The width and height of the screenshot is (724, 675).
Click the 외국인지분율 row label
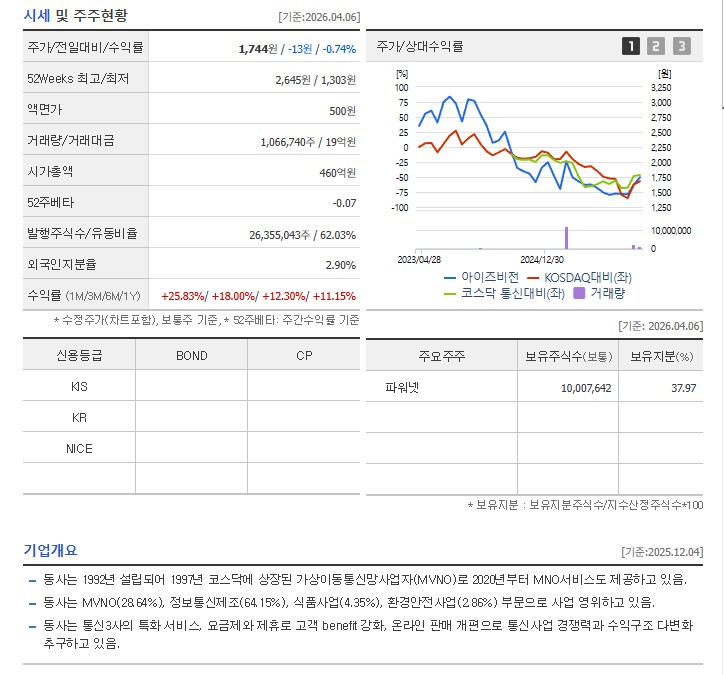click(61, 264)
